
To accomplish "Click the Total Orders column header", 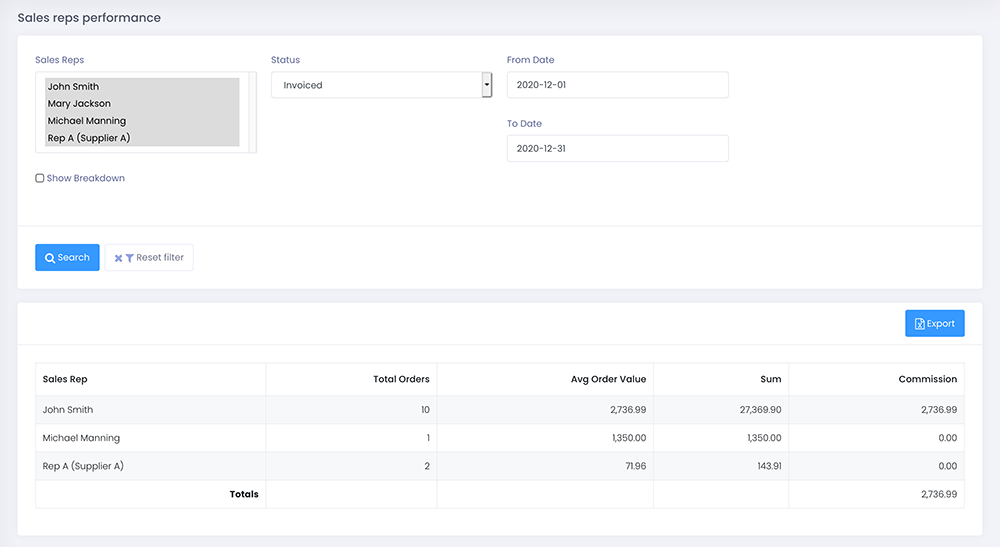I will (401, 380).
